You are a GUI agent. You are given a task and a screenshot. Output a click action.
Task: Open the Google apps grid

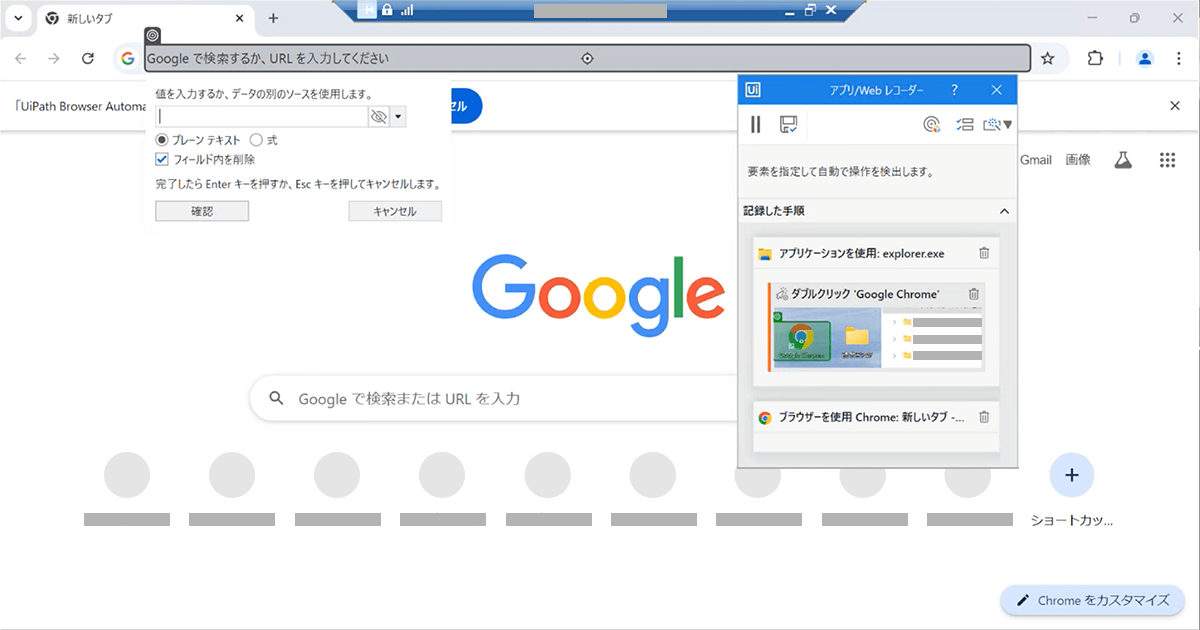click(x=1167, y=160)
